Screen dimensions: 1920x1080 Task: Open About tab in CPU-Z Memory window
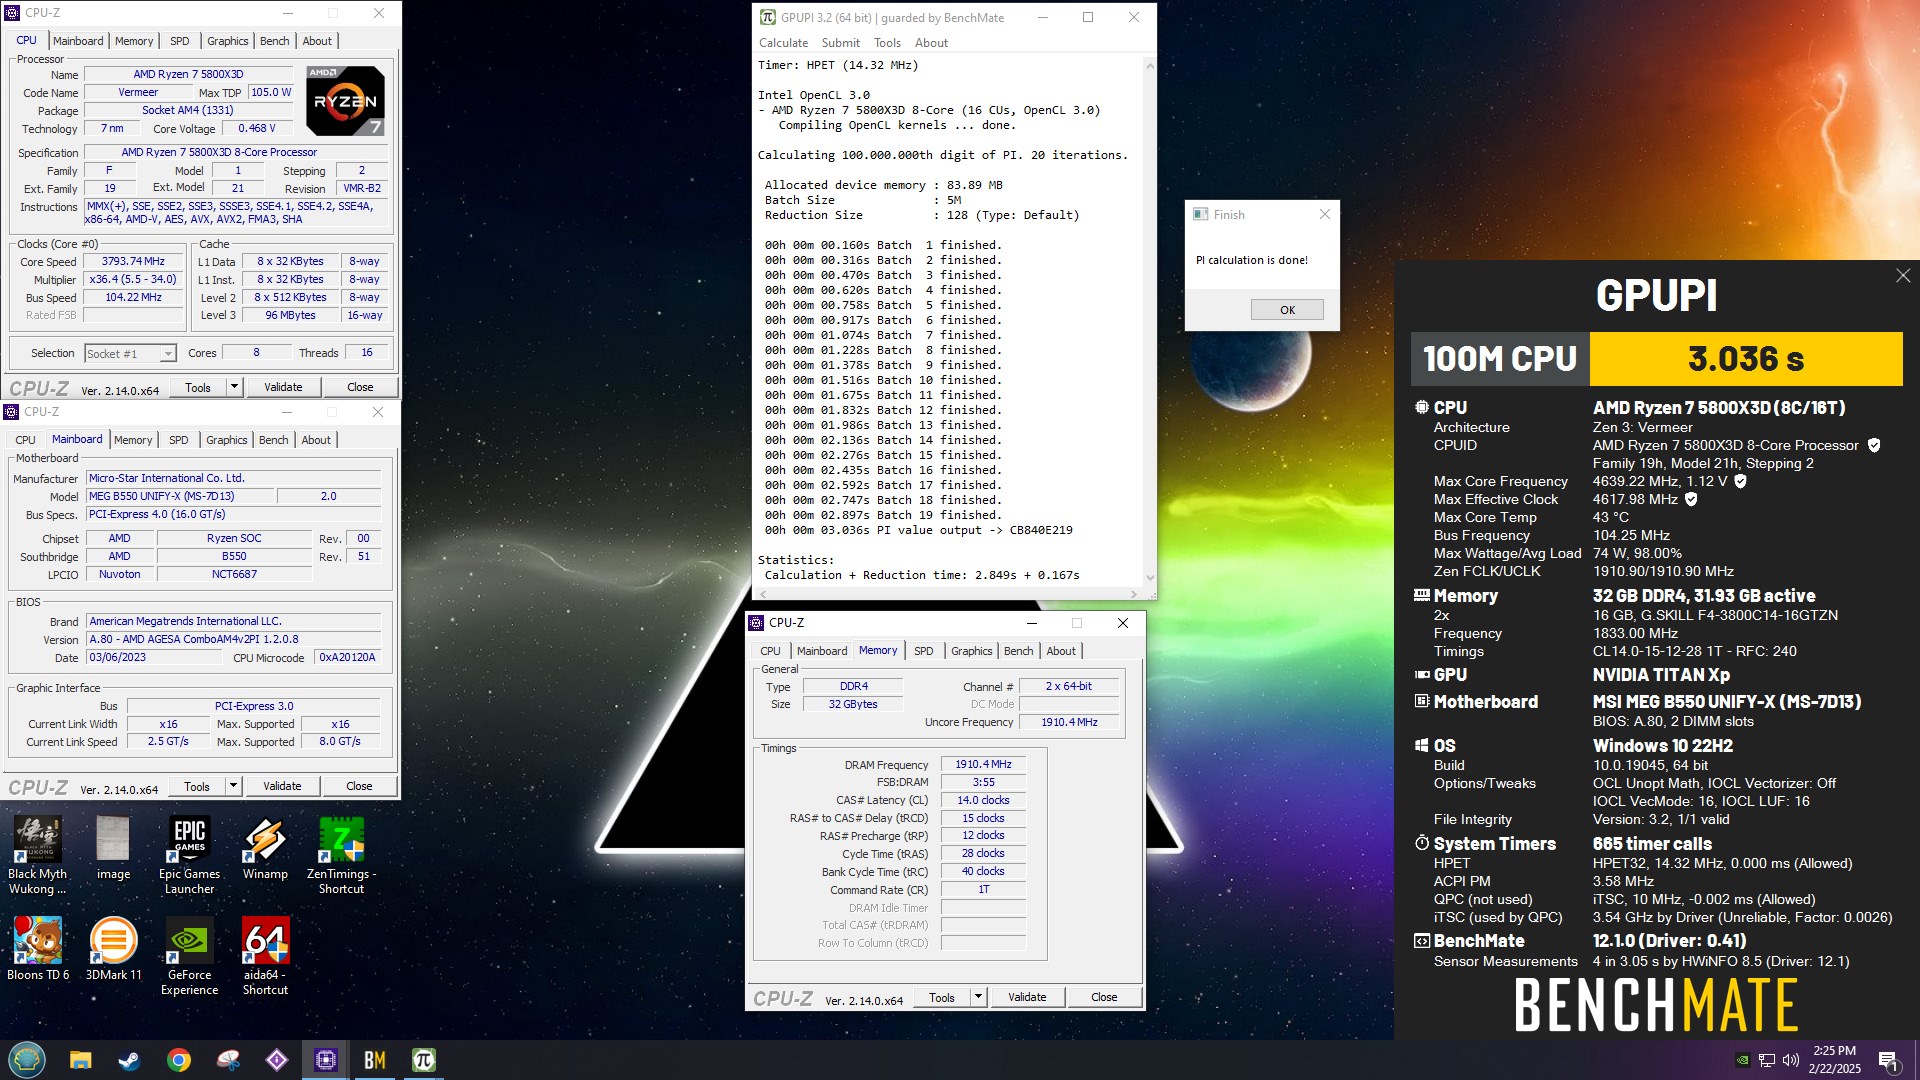pos(1061,651)
